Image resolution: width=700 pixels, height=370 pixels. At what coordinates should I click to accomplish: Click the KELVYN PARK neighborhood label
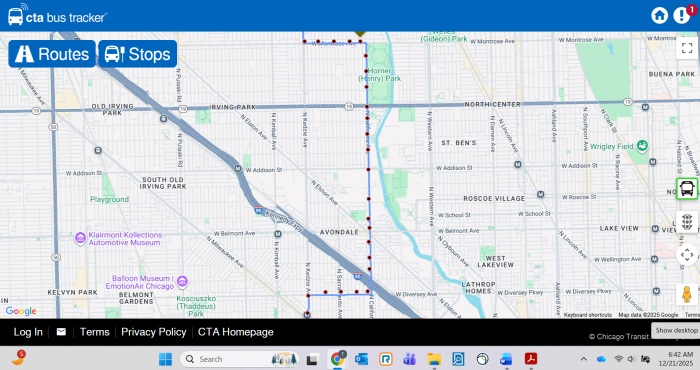point(72,292)
